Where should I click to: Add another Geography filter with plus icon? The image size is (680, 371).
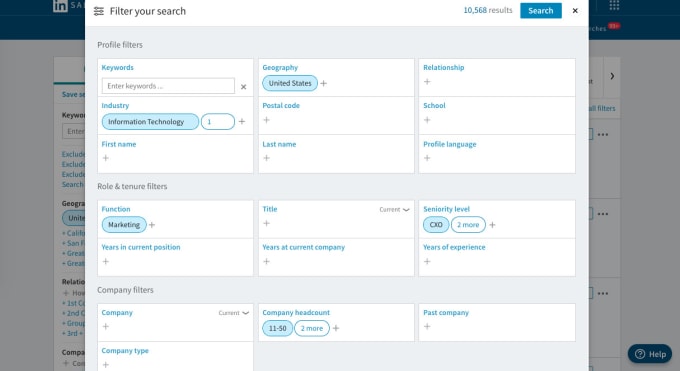(324, 83)
